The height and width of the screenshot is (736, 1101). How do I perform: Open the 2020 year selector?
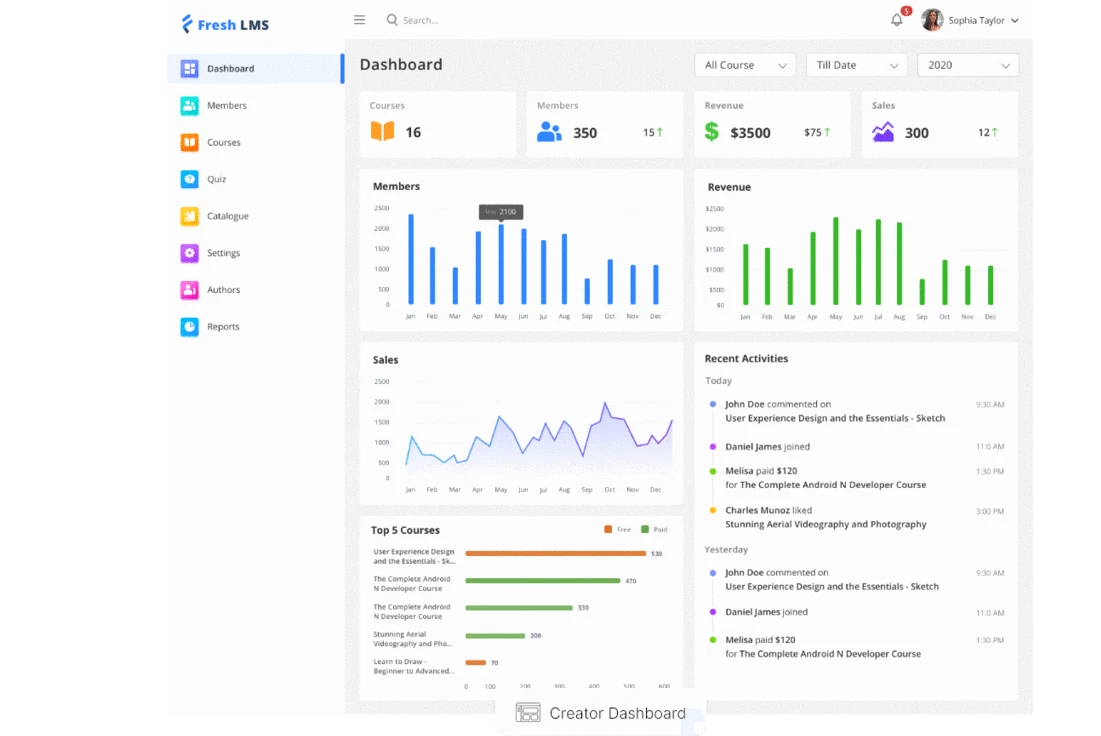coord(966,64)
